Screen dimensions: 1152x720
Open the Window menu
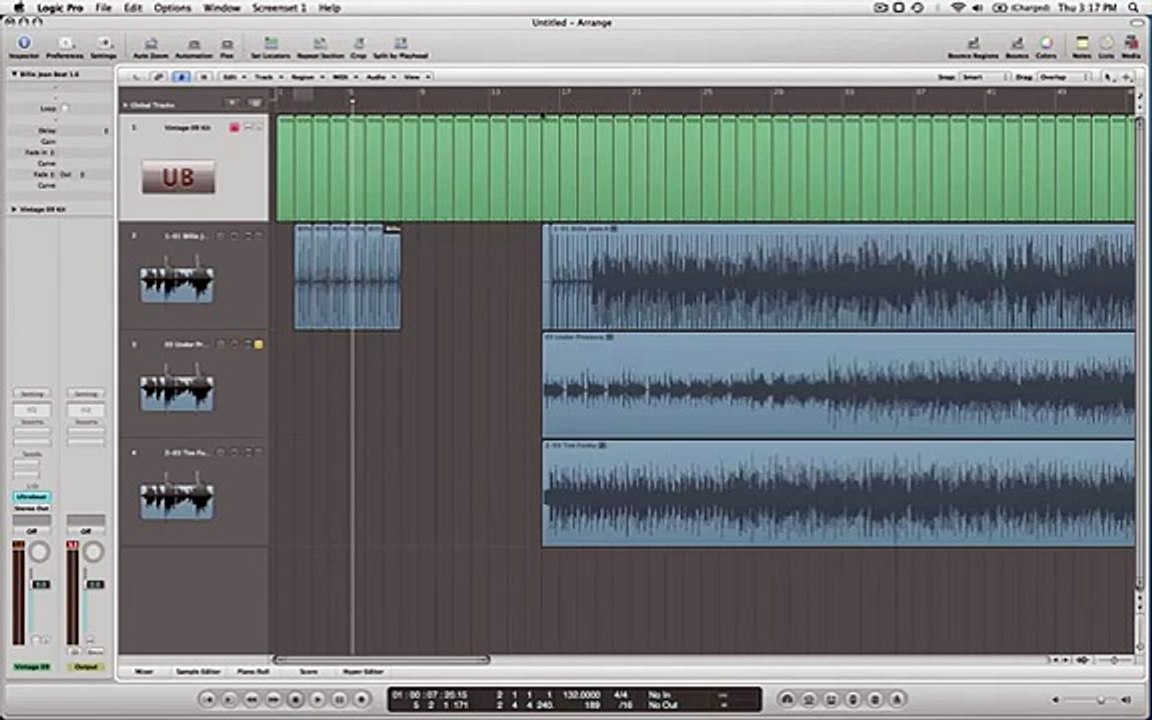[x=222, y=7]
